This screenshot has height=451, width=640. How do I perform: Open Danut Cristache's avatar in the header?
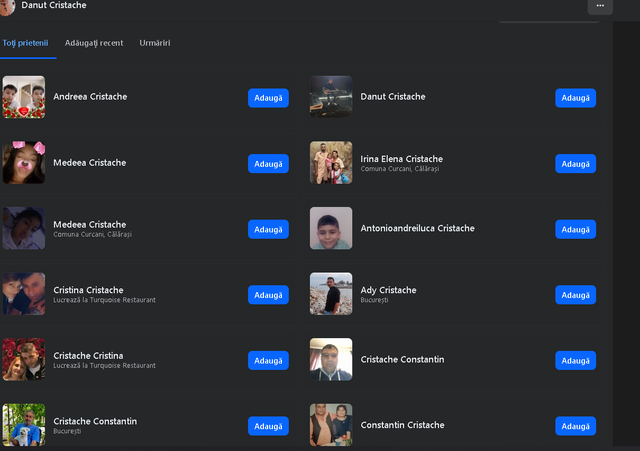click(7, 6)
